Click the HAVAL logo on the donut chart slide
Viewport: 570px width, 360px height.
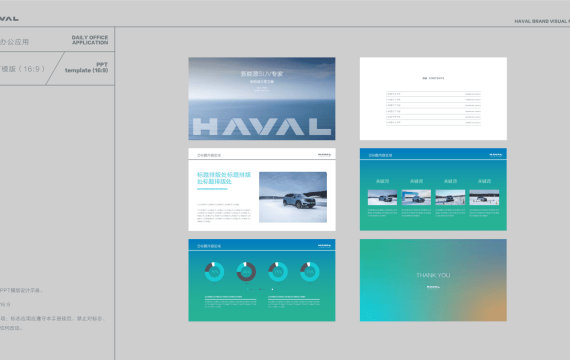tap(324, 246)
